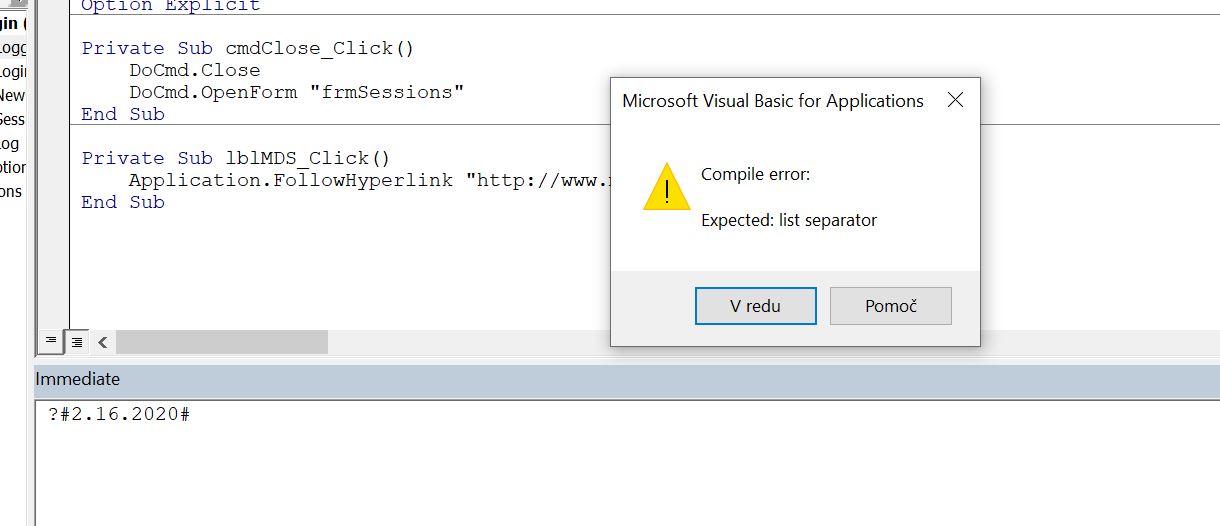1220x526 pixels.
Task: Click the margin indicator bar beside DoCmd.Close
Action: (53, 70)
